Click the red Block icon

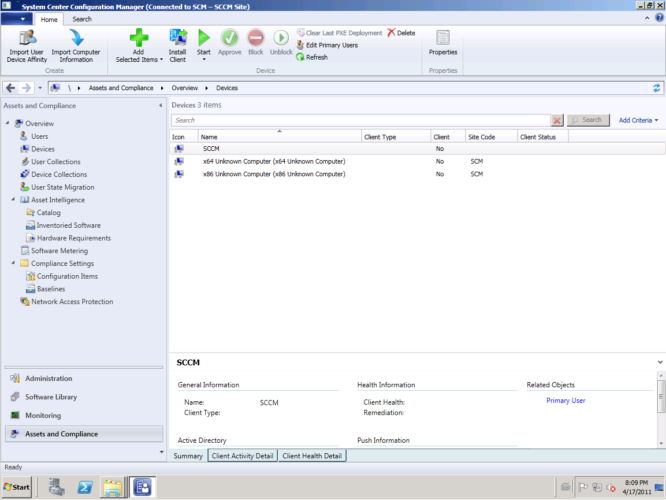(x=256, y=38)
